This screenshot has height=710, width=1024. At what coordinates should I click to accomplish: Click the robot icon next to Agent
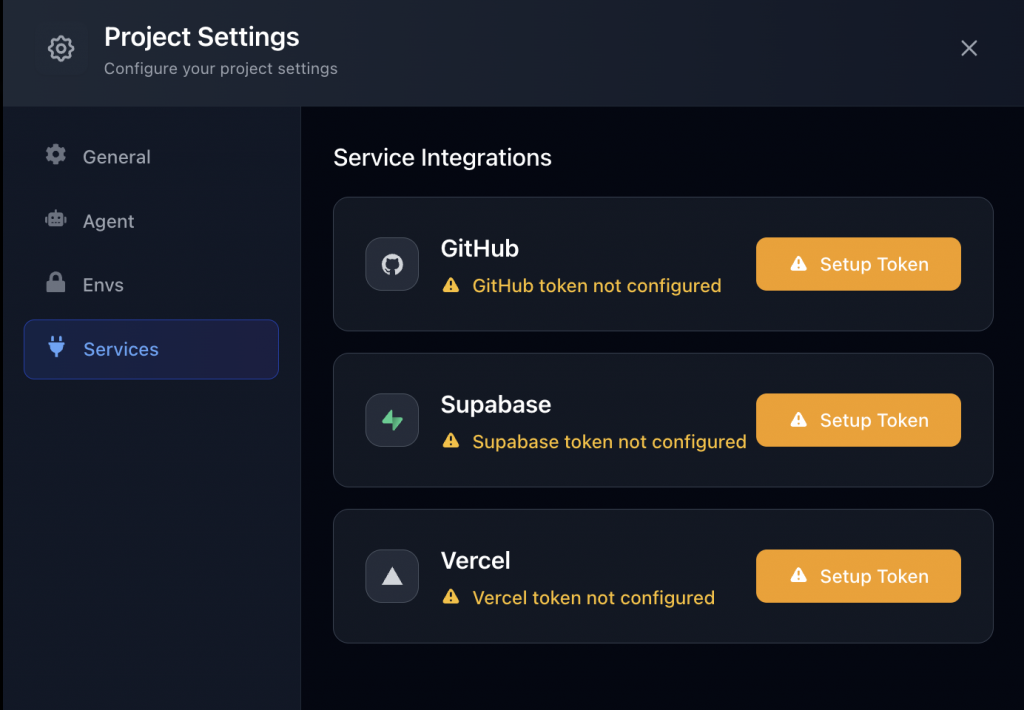(56, 220)
